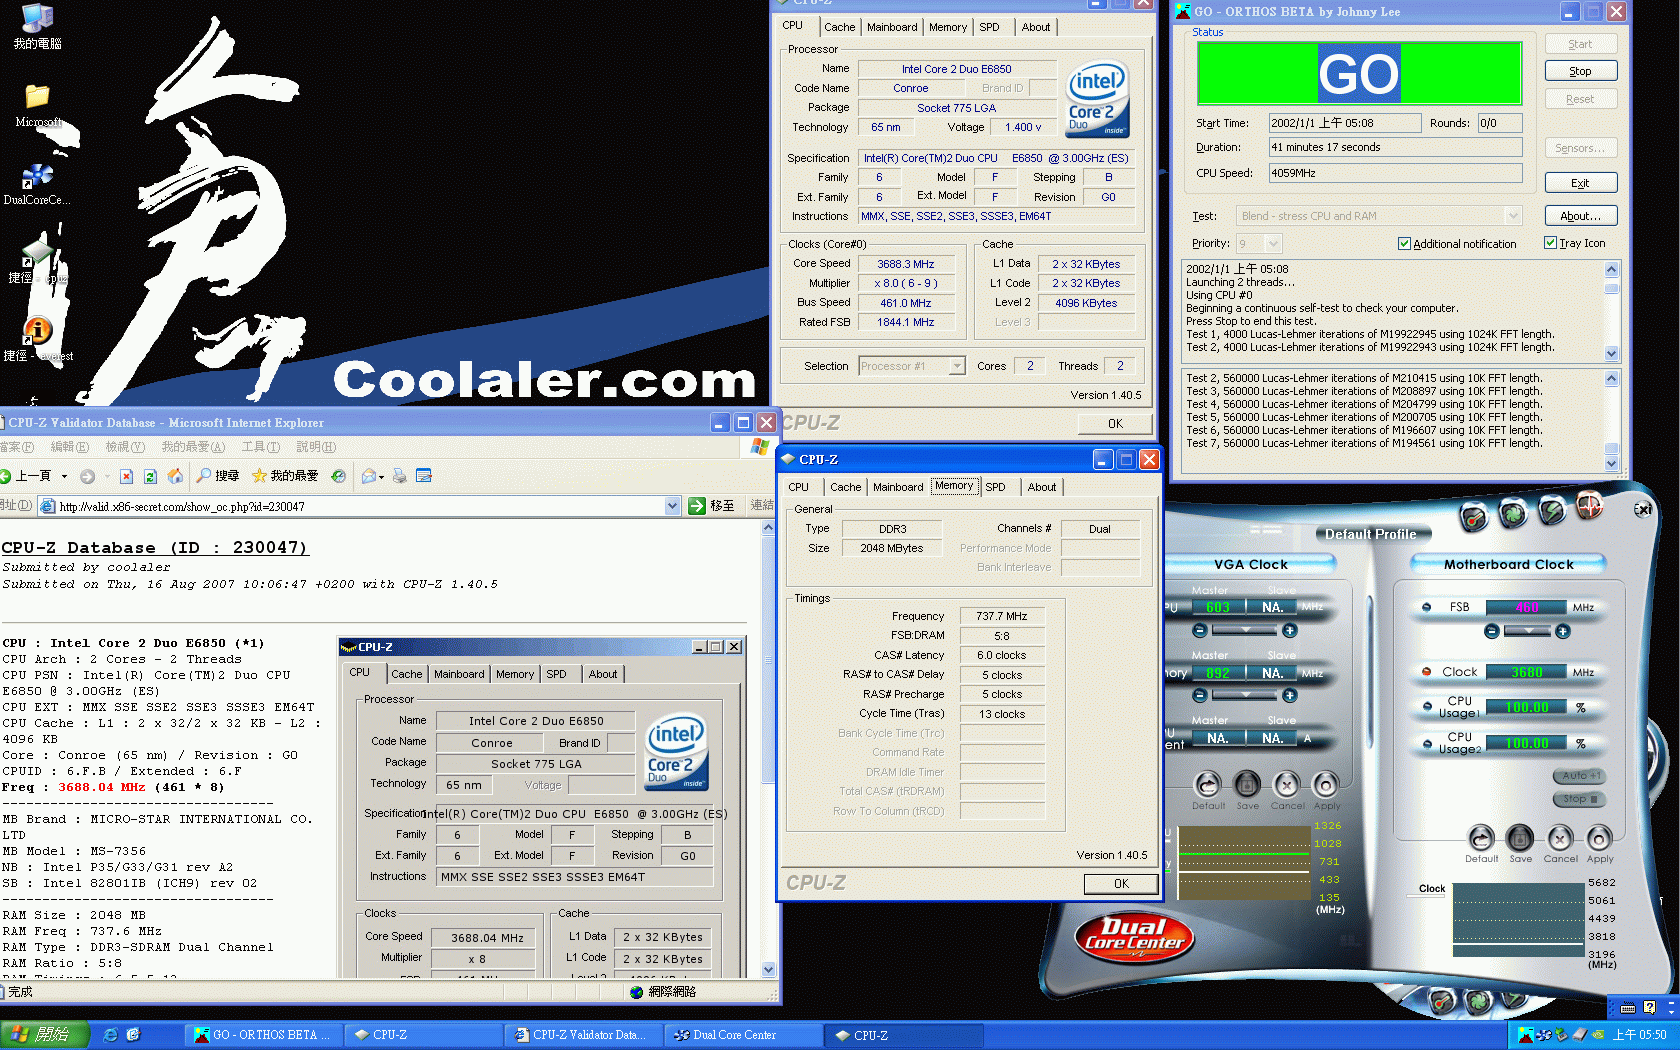Click the lightning bolt icon in Dual Core Center
The width and height of the screenshot is (1680, 1050).
pos(1551,511)
